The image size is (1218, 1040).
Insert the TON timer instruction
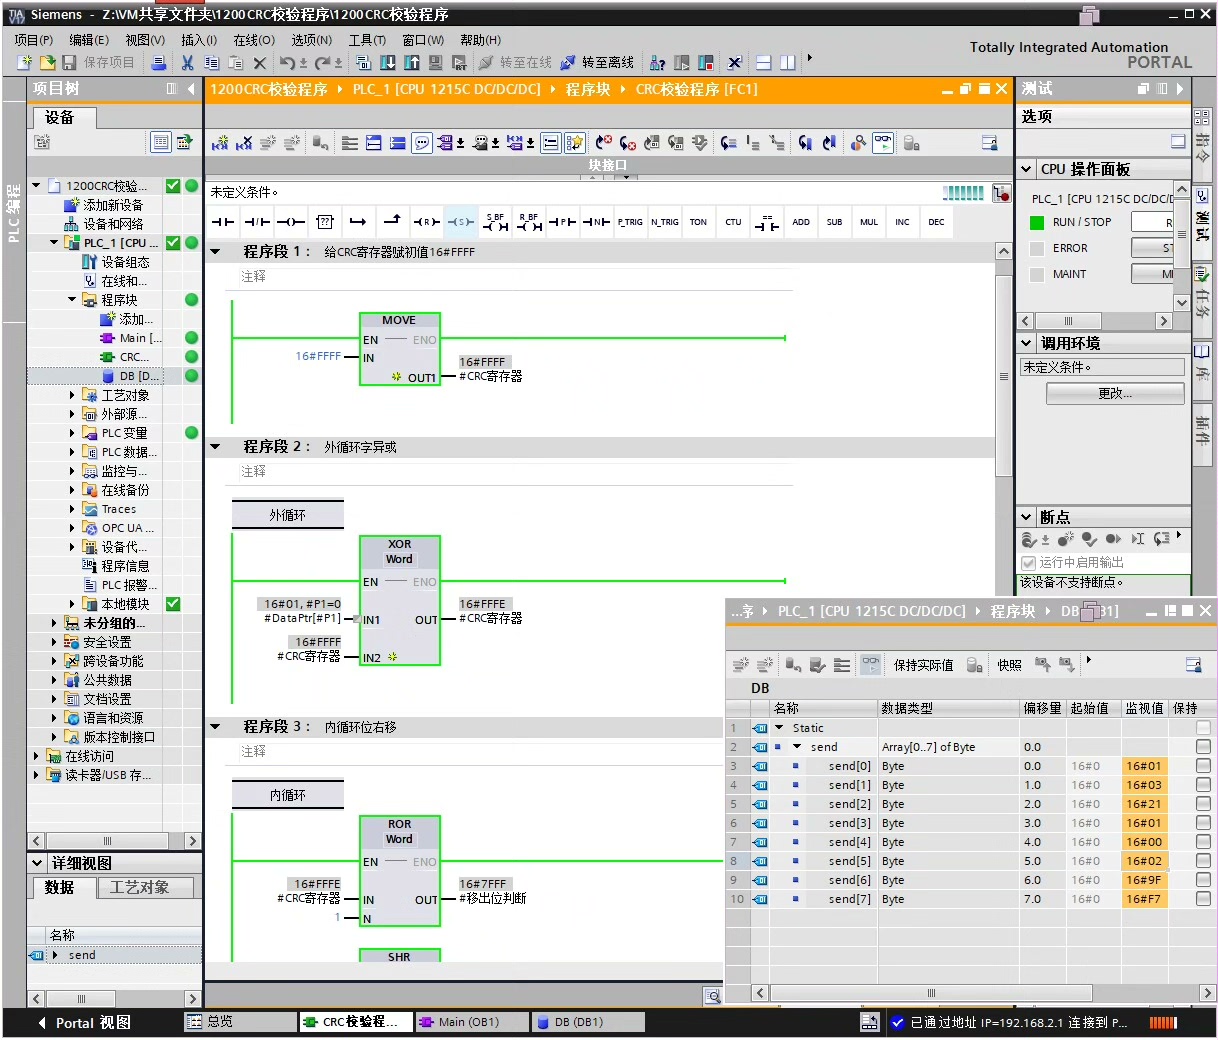(x=698, y=222)
